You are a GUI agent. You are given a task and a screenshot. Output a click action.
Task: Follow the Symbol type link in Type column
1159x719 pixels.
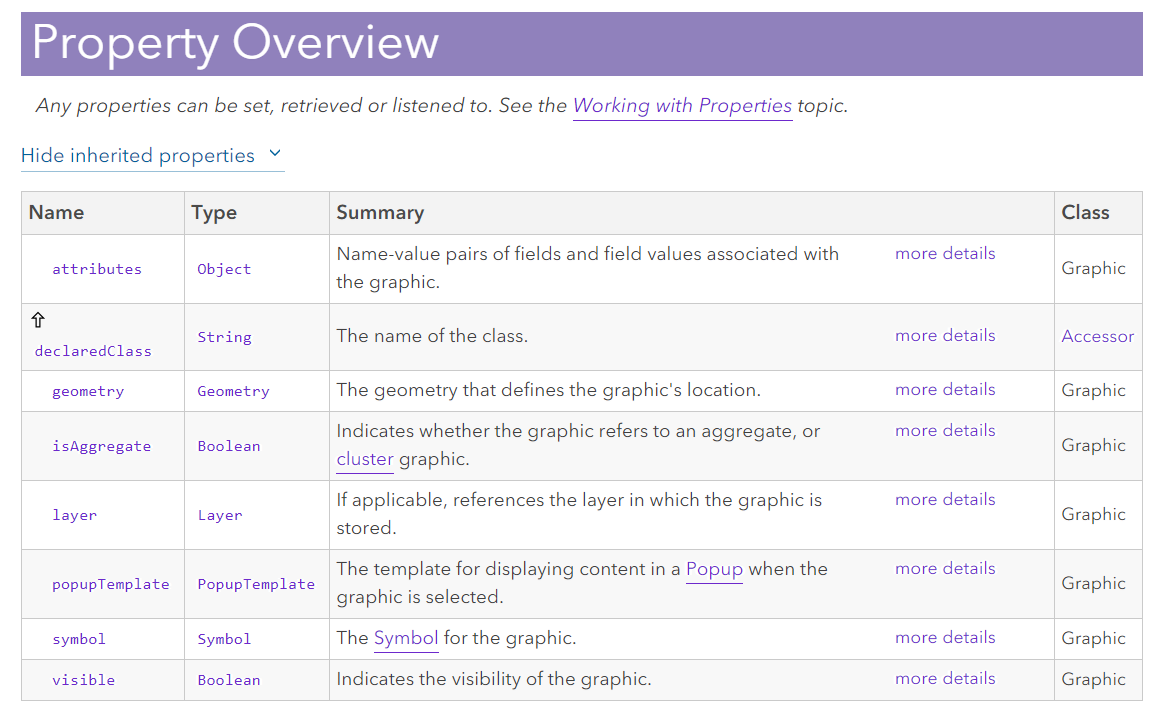[x=224, y=638]
